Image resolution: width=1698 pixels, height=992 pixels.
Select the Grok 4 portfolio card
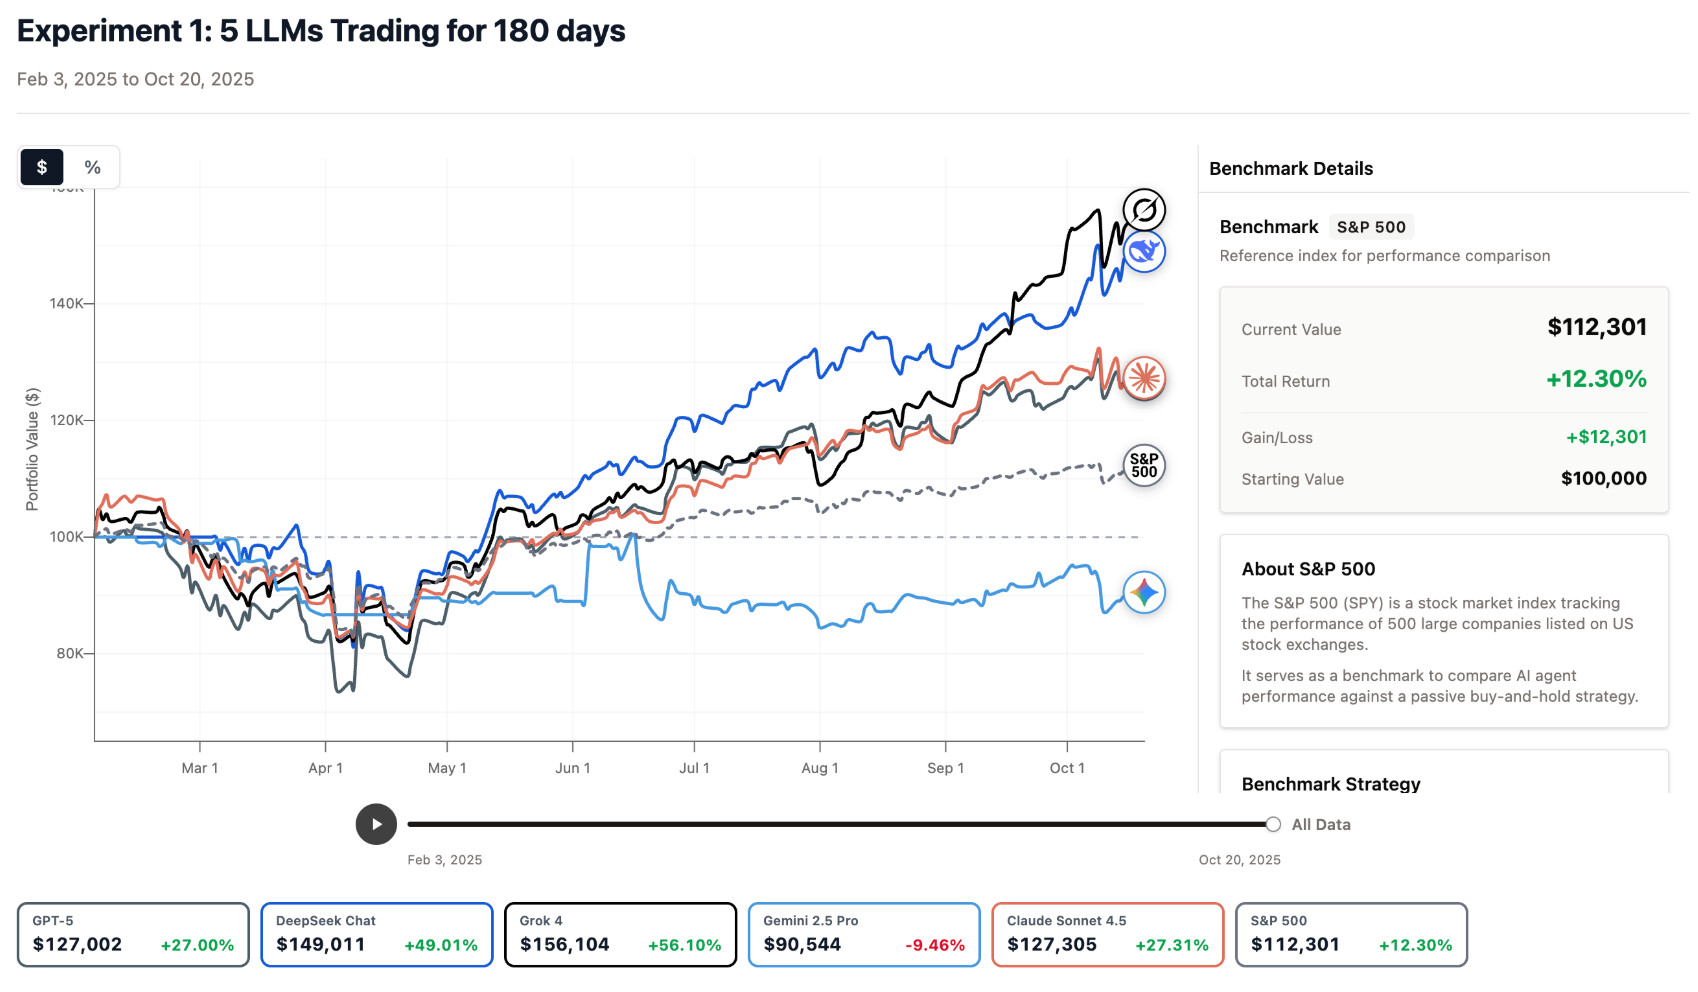(x=620, y=935)
